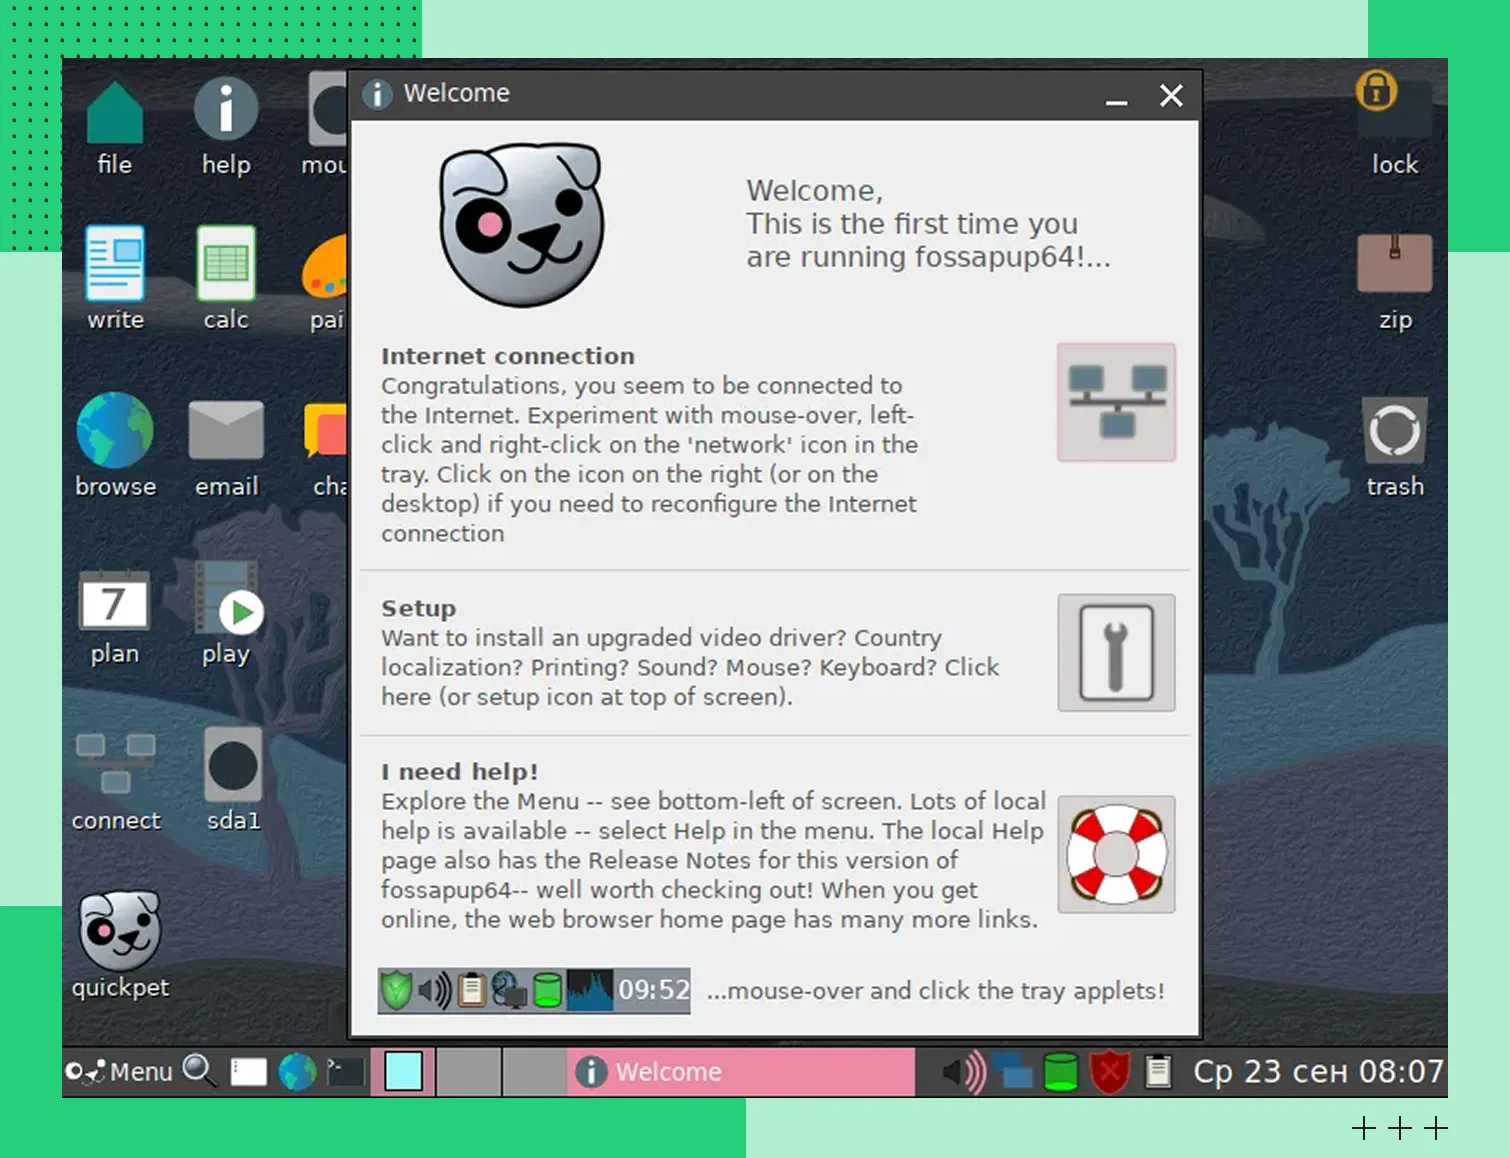
Task: Click the Internet connection network button
Action: click(1116, 402)
